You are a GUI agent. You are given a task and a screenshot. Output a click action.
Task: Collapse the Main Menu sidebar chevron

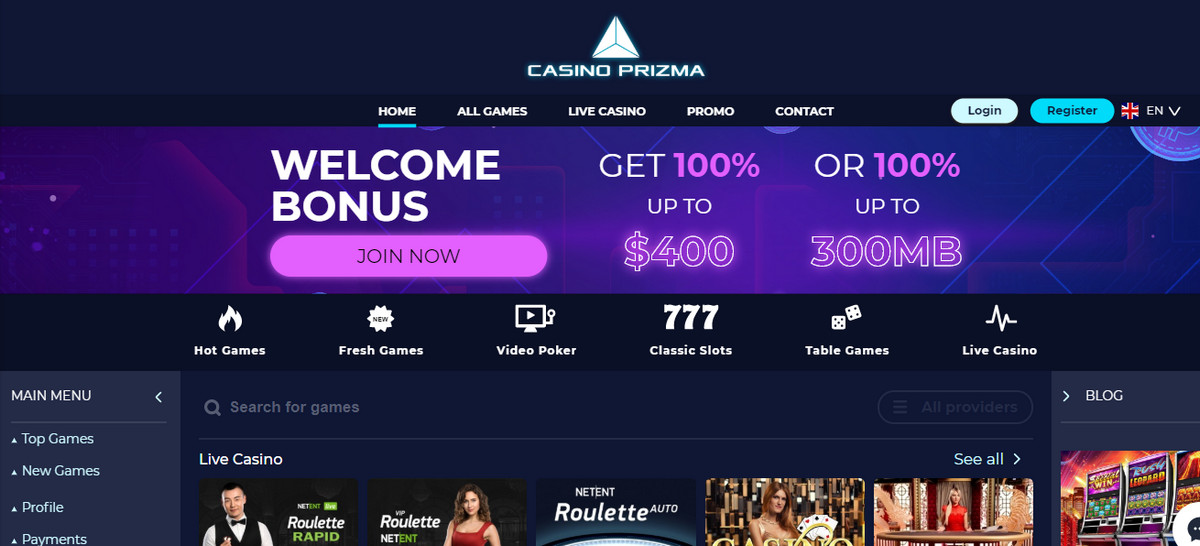tap(158, 397)
